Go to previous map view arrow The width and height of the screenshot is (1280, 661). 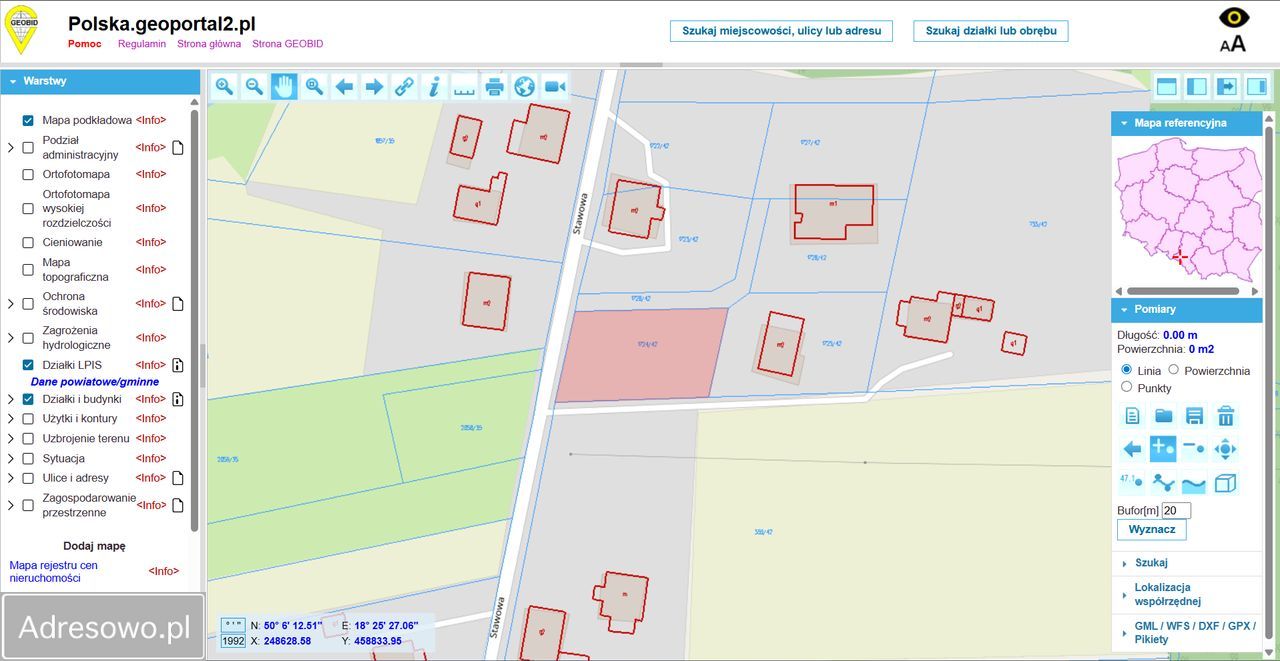[344, 87]
